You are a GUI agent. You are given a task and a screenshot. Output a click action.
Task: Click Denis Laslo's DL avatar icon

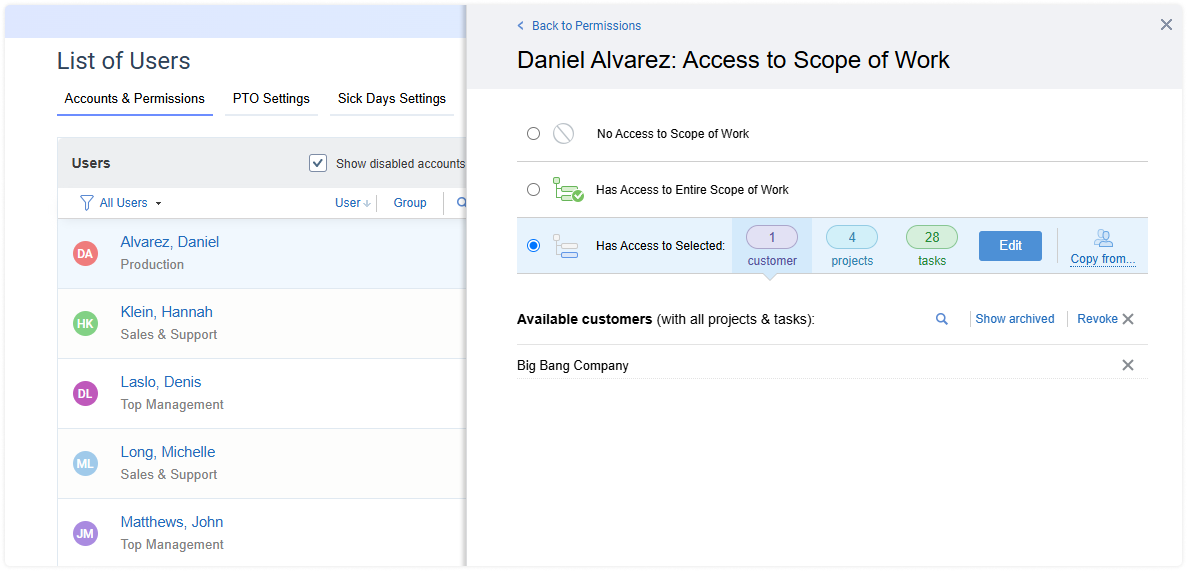tap(85, 394)
